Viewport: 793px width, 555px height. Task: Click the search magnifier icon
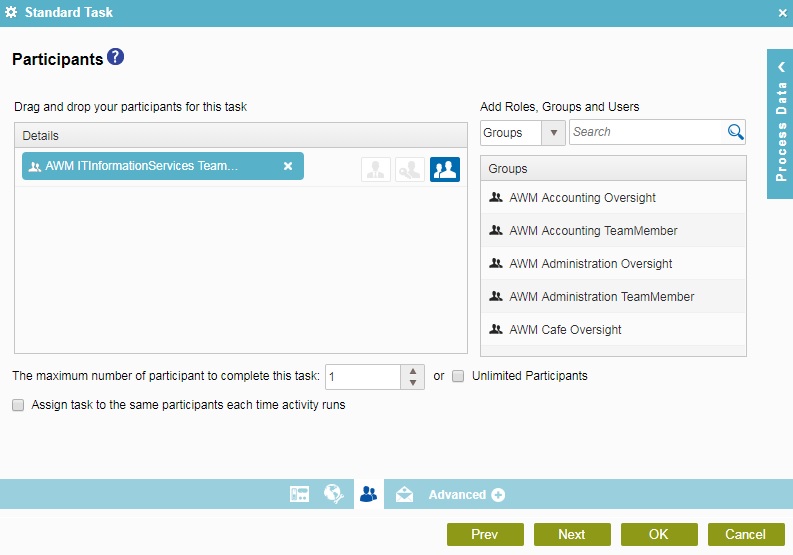coord(735,132)
